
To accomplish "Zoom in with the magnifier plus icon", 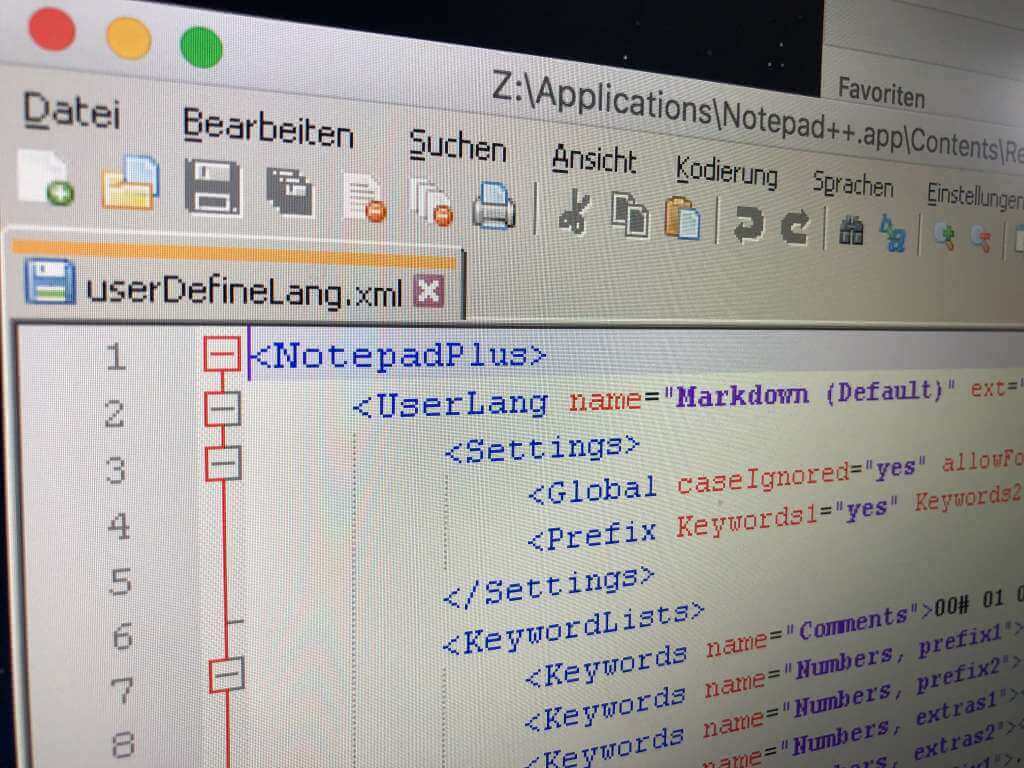I will click(x=945, y=236).
